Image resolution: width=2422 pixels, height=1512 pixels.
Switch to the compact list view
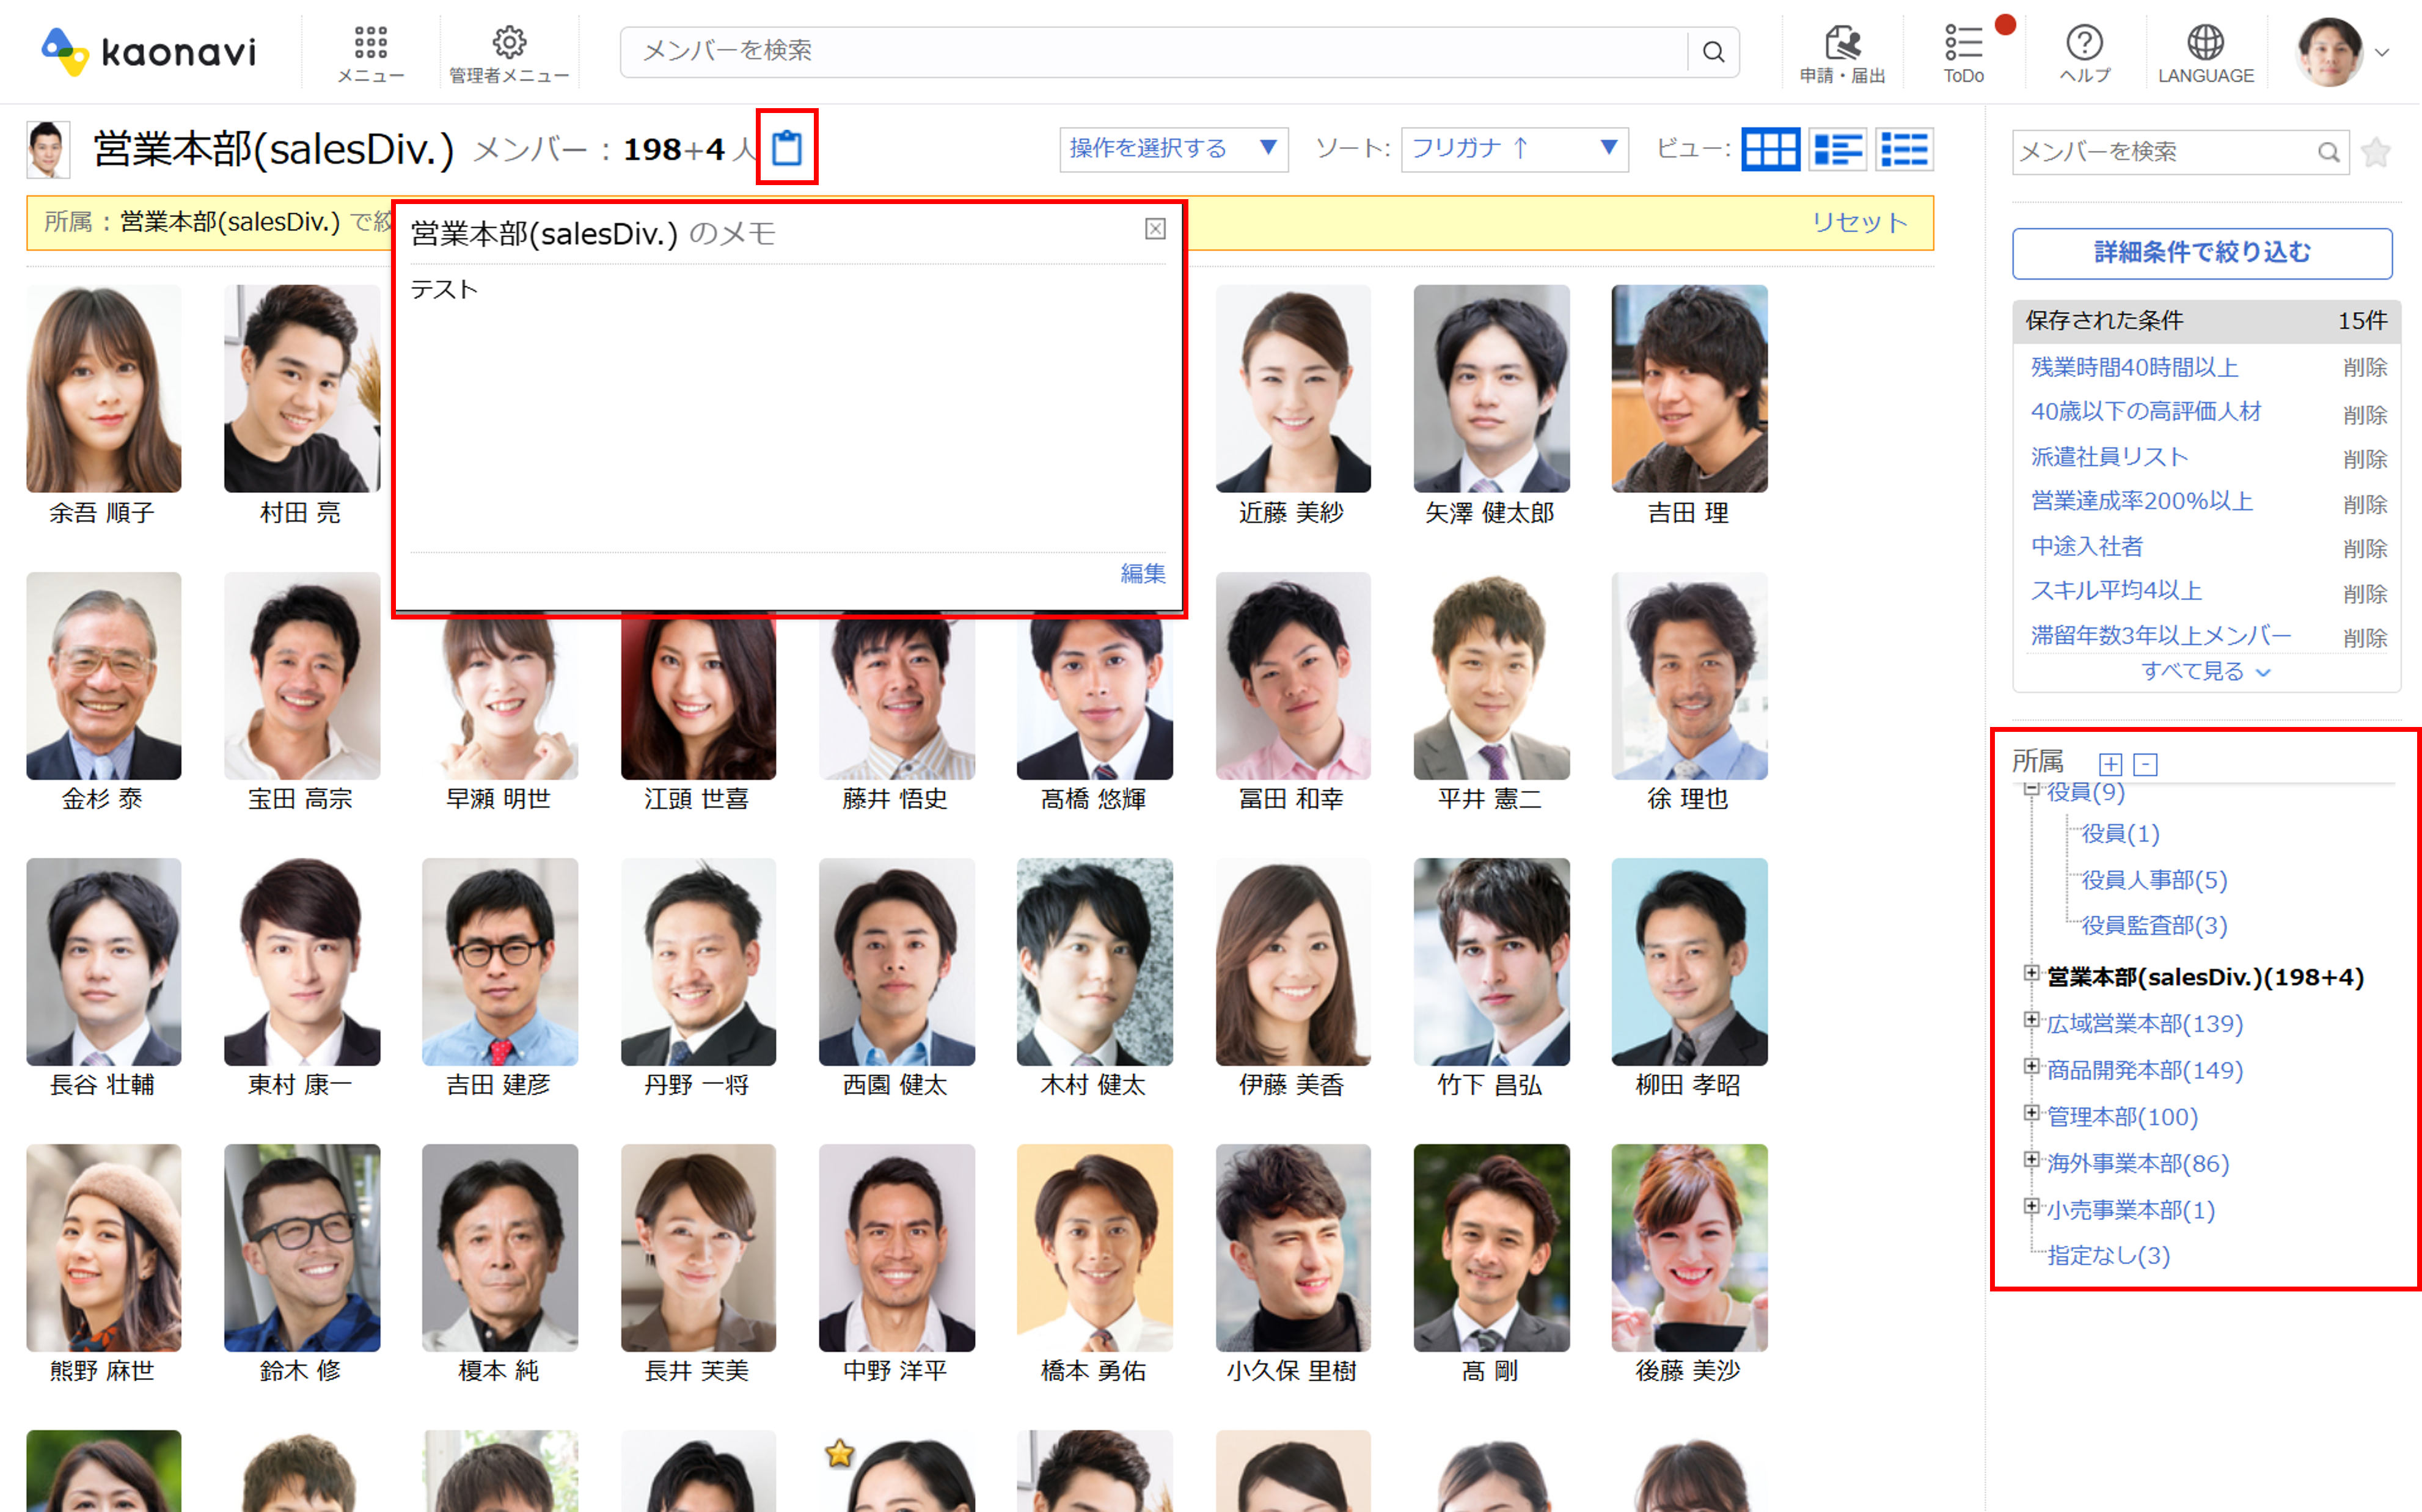1904,150
